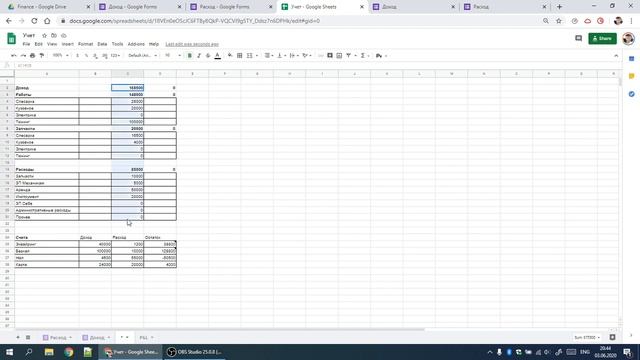
Task: Open the Format menu
Action: (85, 44)
